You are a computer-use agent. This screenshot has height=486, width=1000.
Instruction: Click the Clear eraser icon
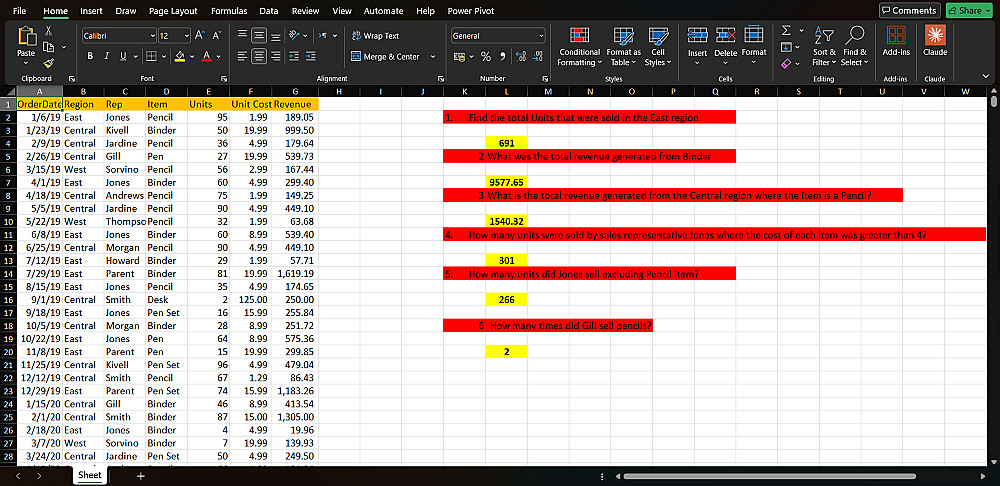pyautogui.click(x=786, y=63)
